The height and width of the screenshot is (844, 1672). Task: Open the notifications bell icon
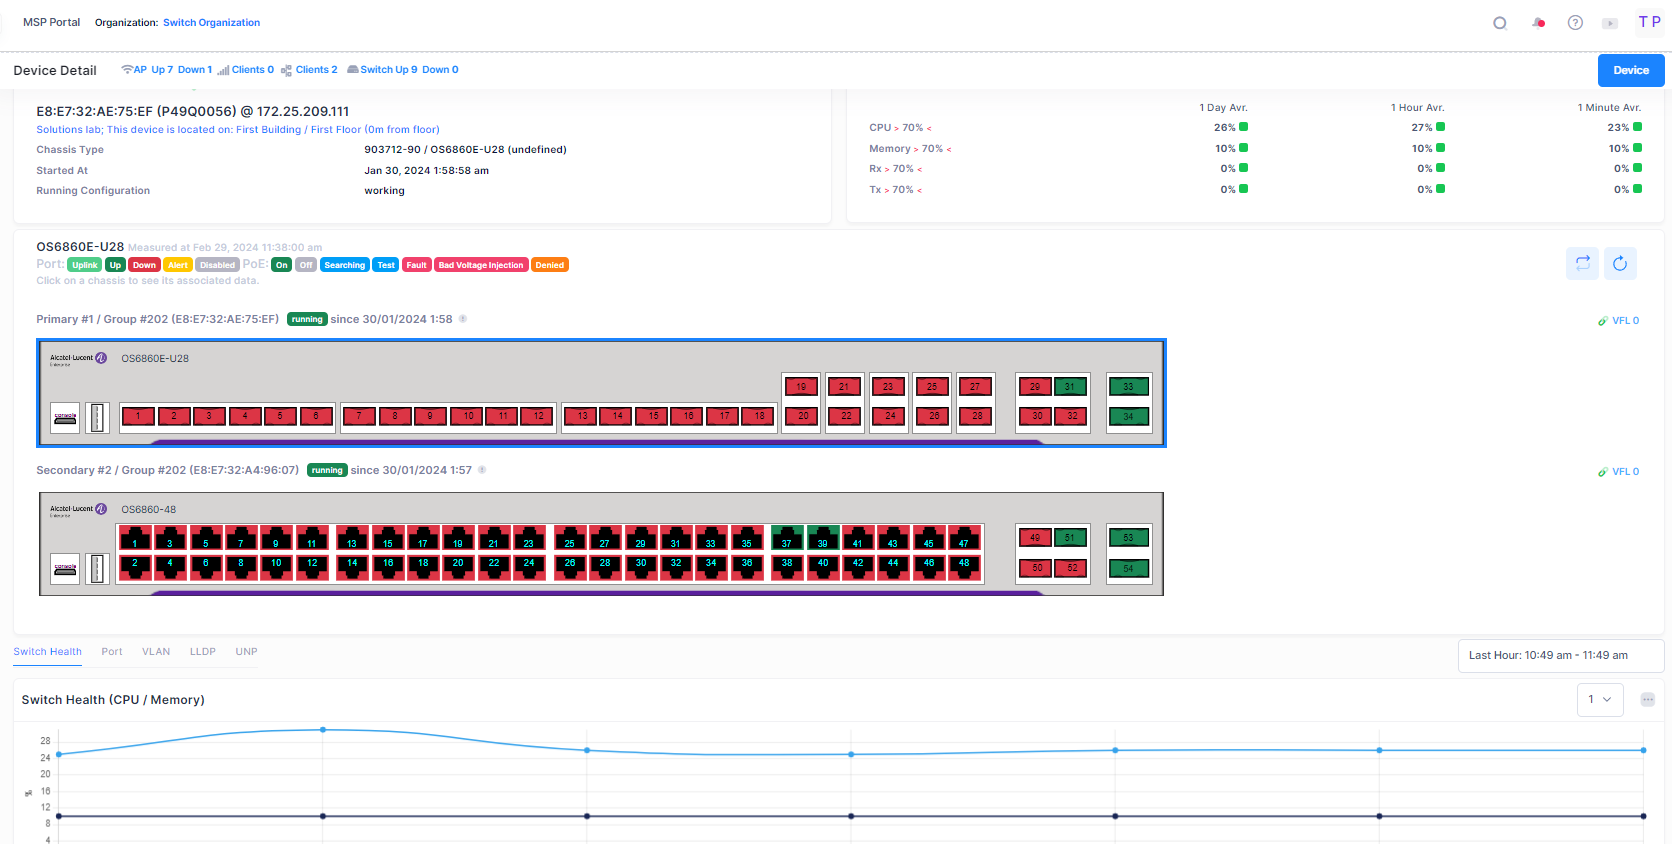[1538, 23]
